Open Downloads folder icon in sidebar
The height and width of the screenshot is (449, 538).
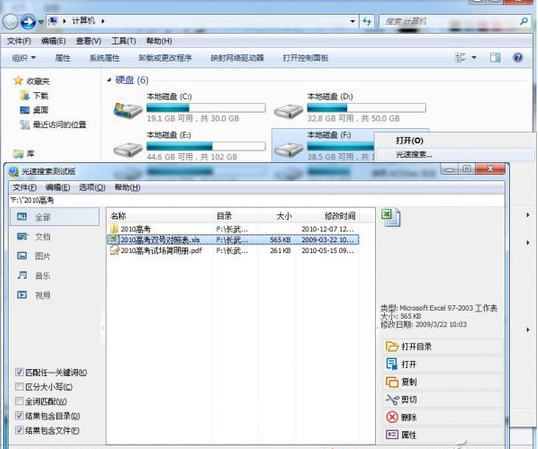[x=24, y=95]
